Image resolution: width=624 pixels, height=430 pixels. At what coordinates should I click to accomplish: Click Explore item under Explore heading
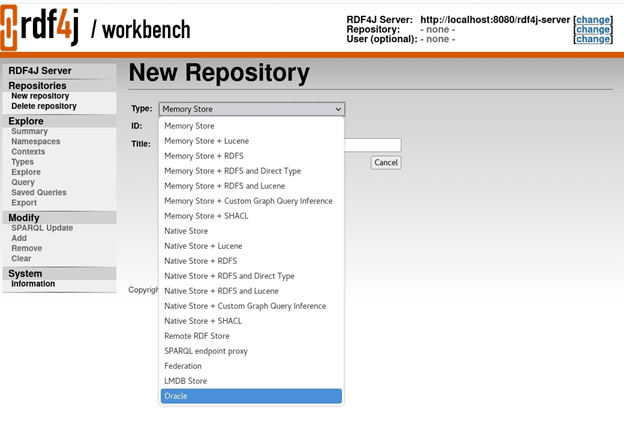[x=26, y=172]
